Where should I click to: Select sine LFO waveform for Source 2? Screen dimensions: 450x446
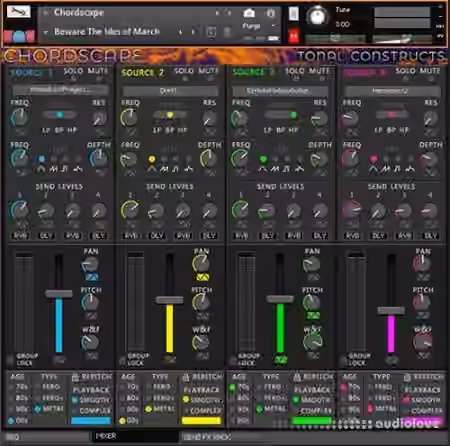tap(152, 169)
